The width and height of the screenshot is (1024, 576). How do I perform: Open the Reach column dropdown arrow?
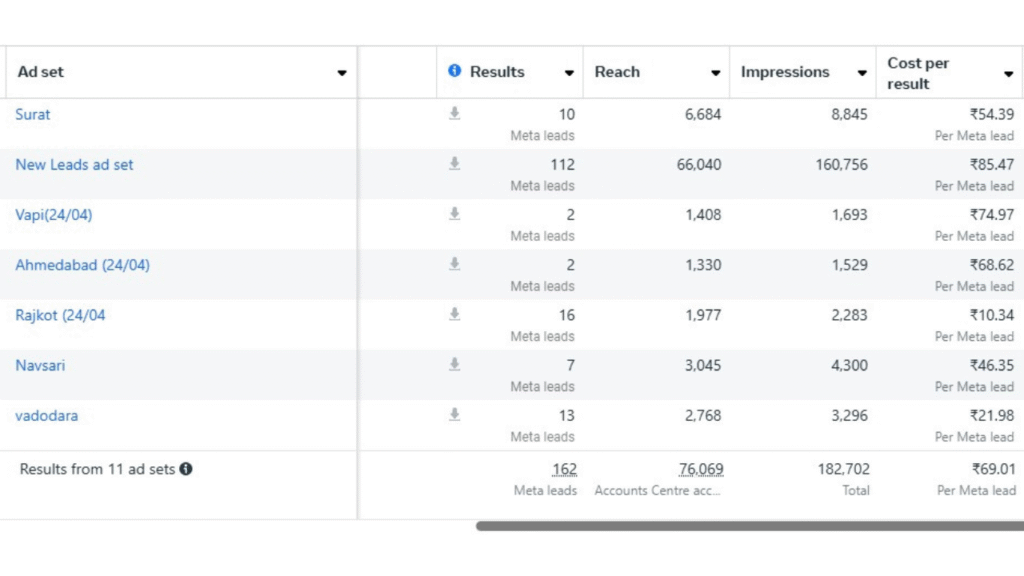click(x=715, y=73)
